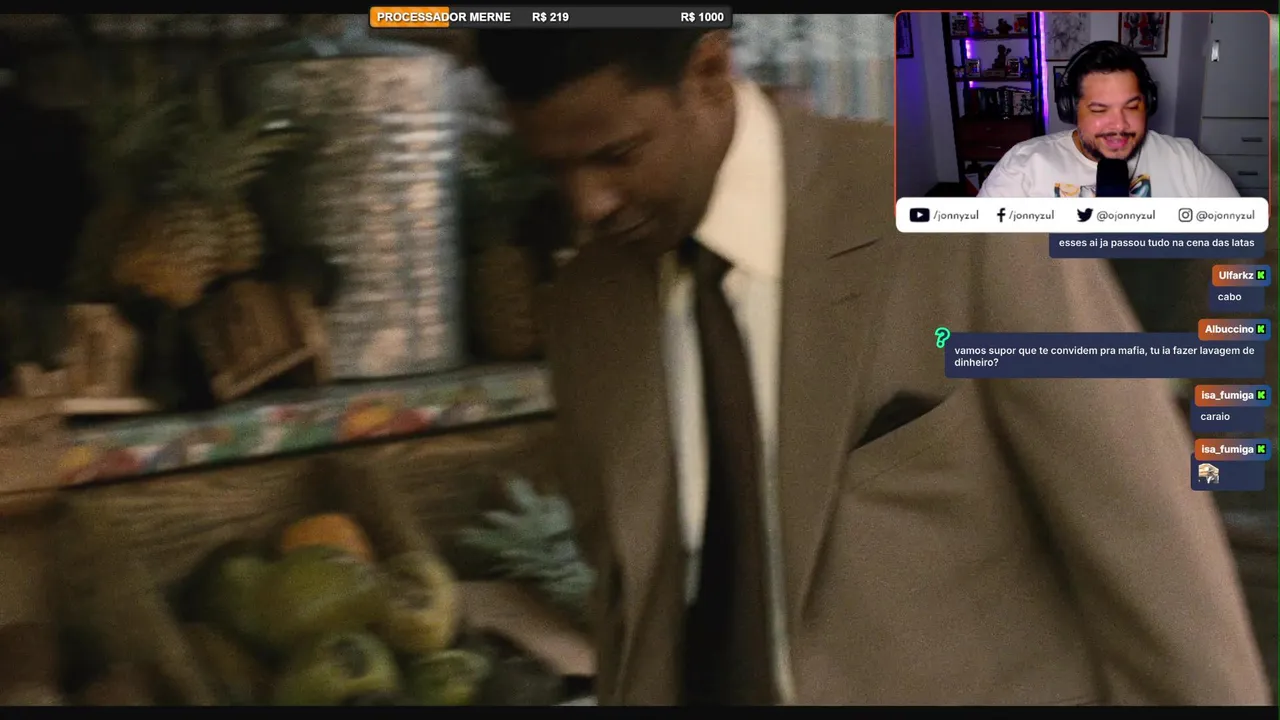
Task: Click the badge next to Ulfarkz
Action: click(1261, 275)
